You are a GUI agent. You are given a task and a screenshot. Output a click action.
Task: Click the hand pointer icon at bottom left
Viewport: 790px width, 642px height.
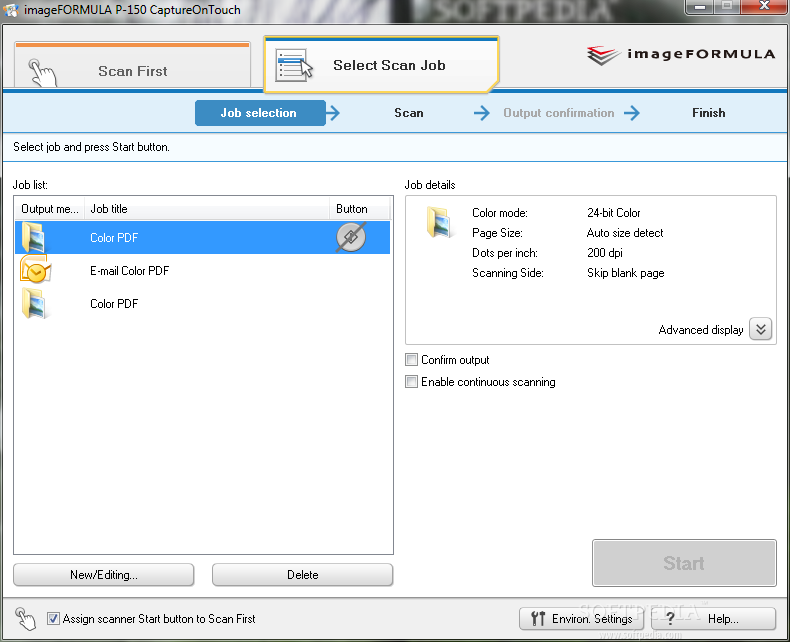[25, 618]
